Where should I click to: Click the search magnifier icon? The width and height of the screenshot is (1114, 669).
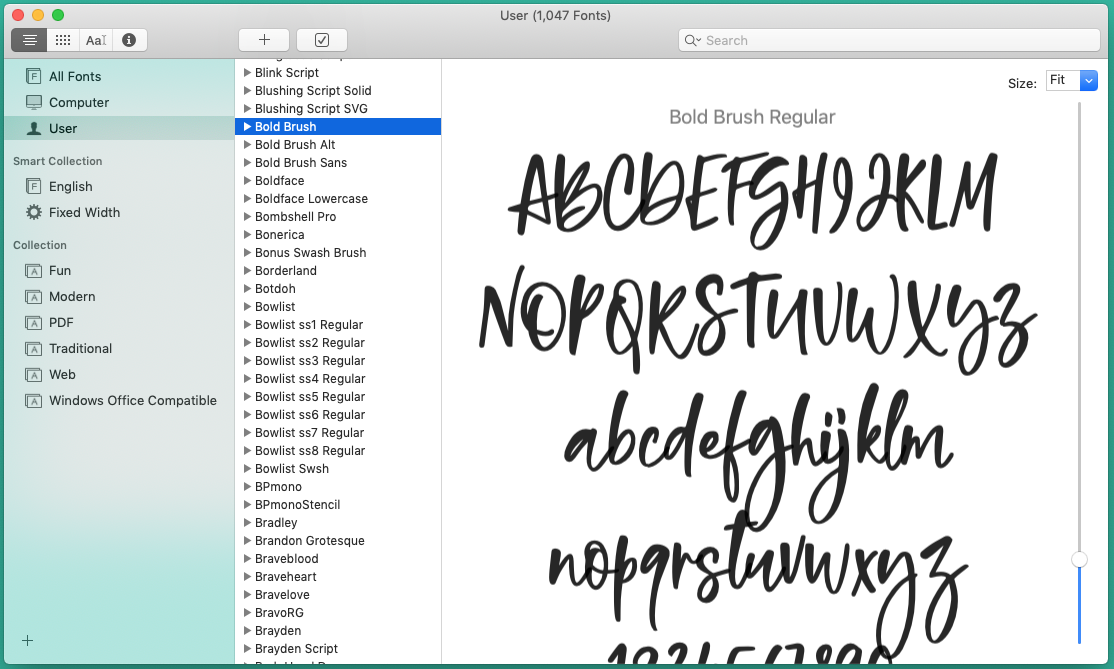pyautogui.click(x=691, y=40)
